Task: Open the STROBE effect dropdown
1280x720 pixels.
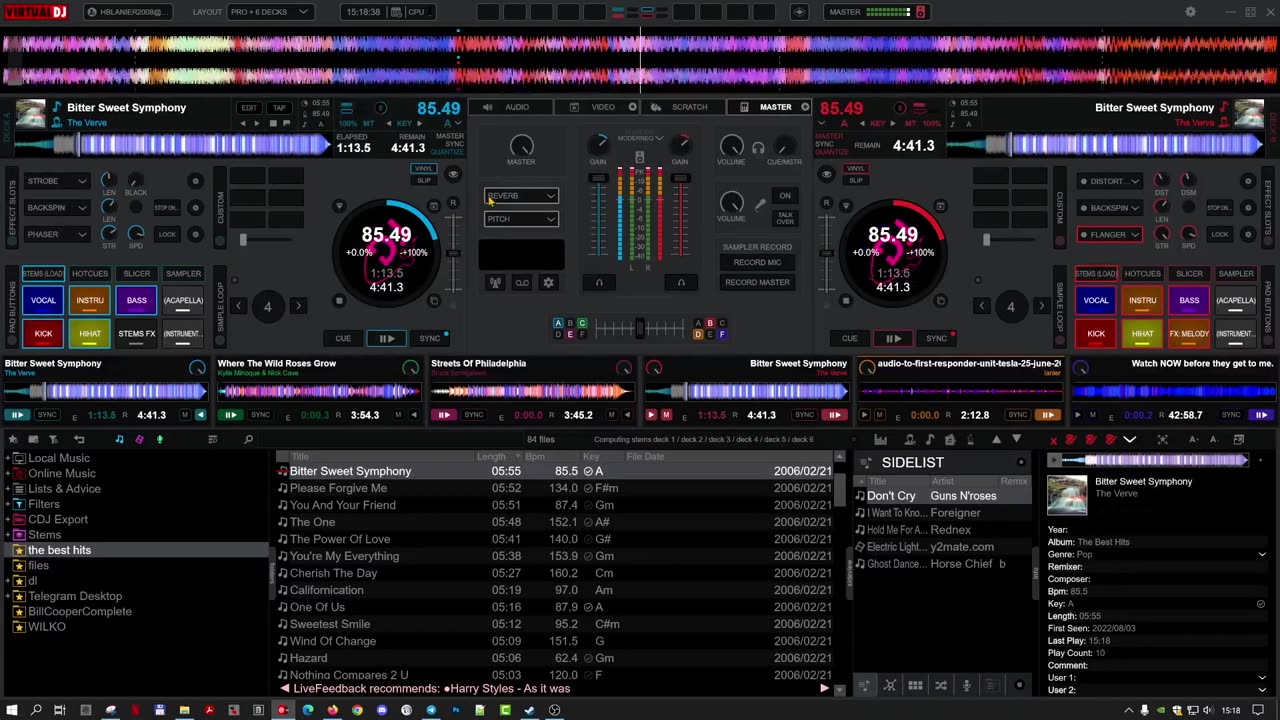Action: tap(56, 181)
